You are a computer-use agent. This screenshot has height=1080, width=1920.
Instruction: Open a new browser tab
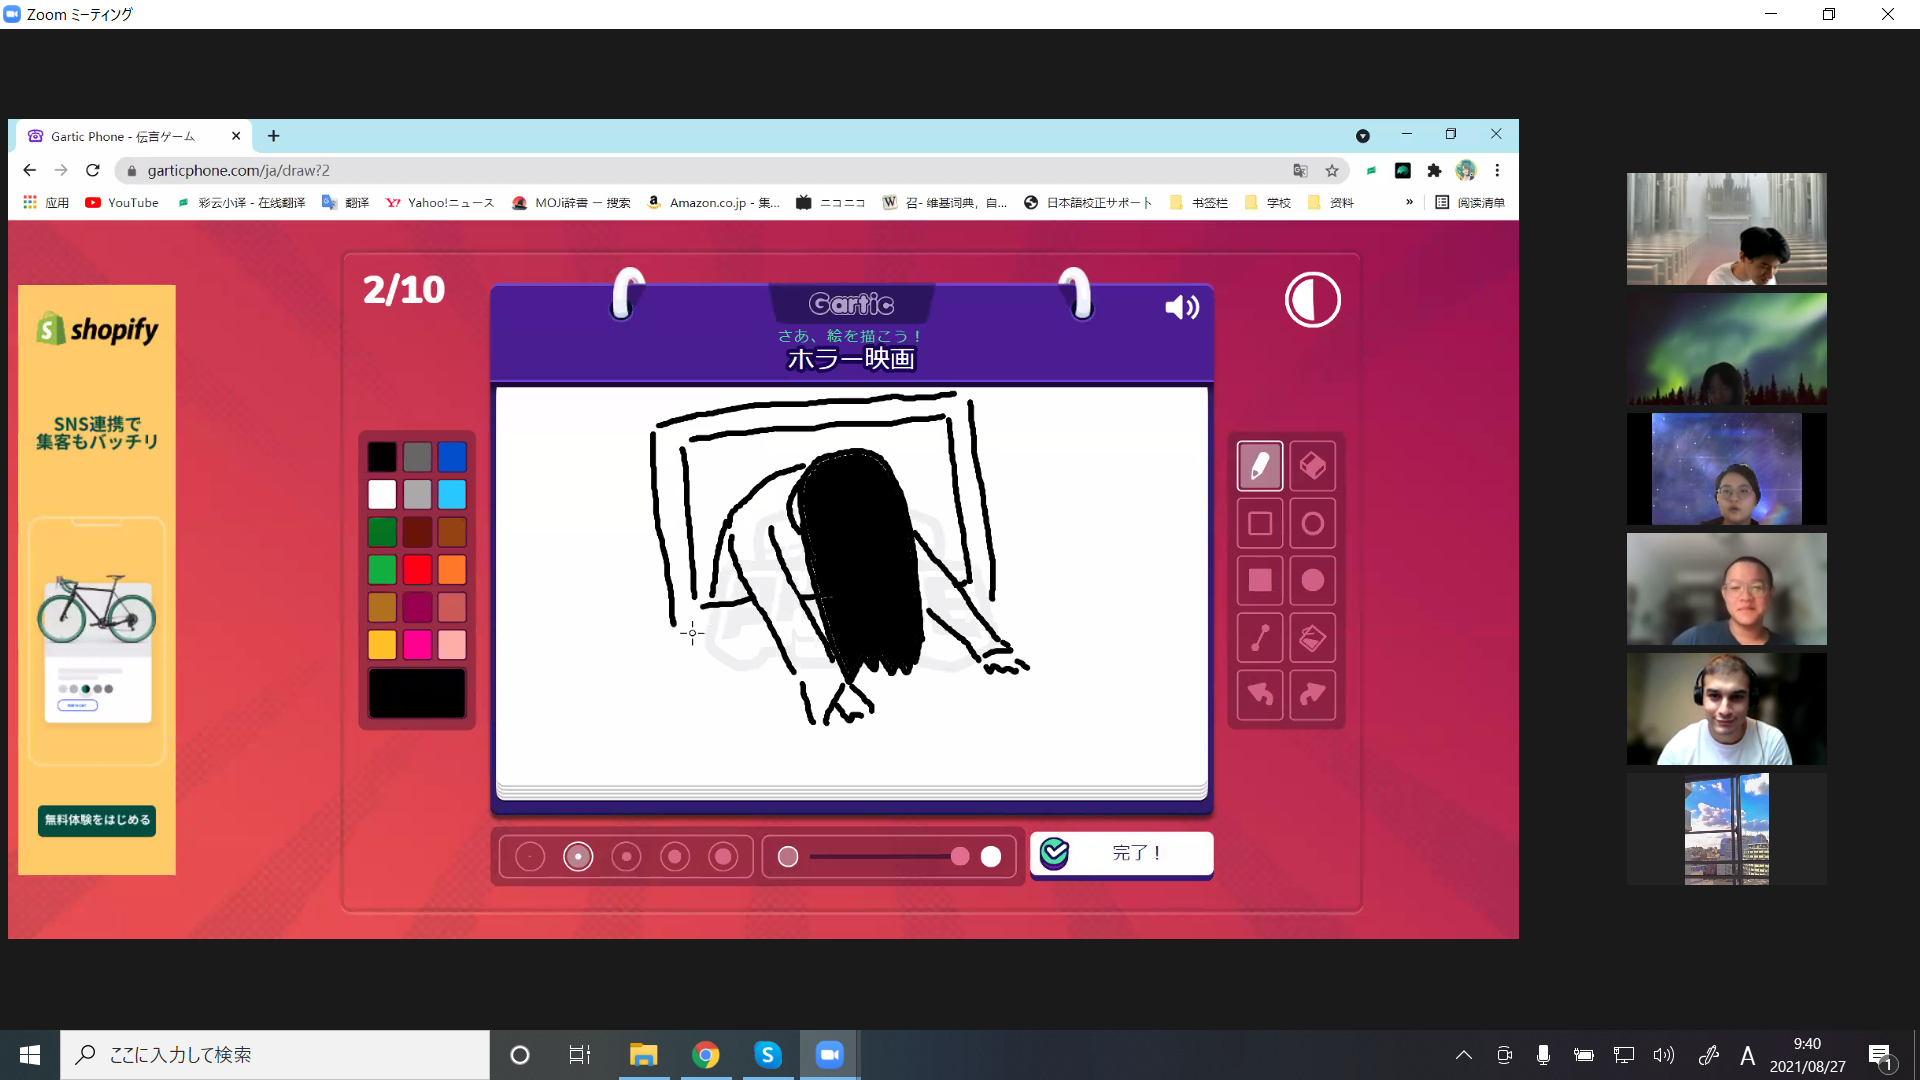pyautogui.click(x=273, y=136)
